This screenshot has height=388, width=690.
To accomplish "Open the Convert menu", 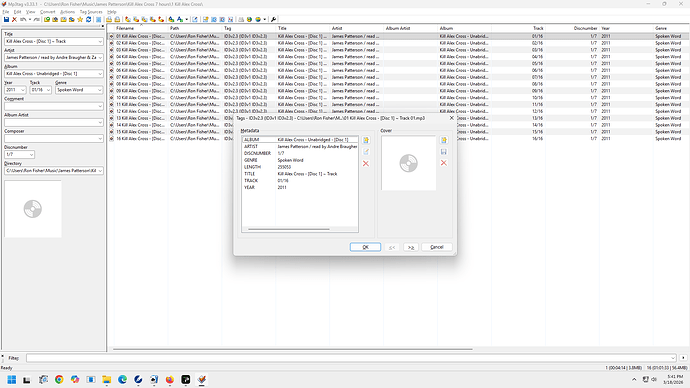I will pyautogui.click(x=48, y=12).
